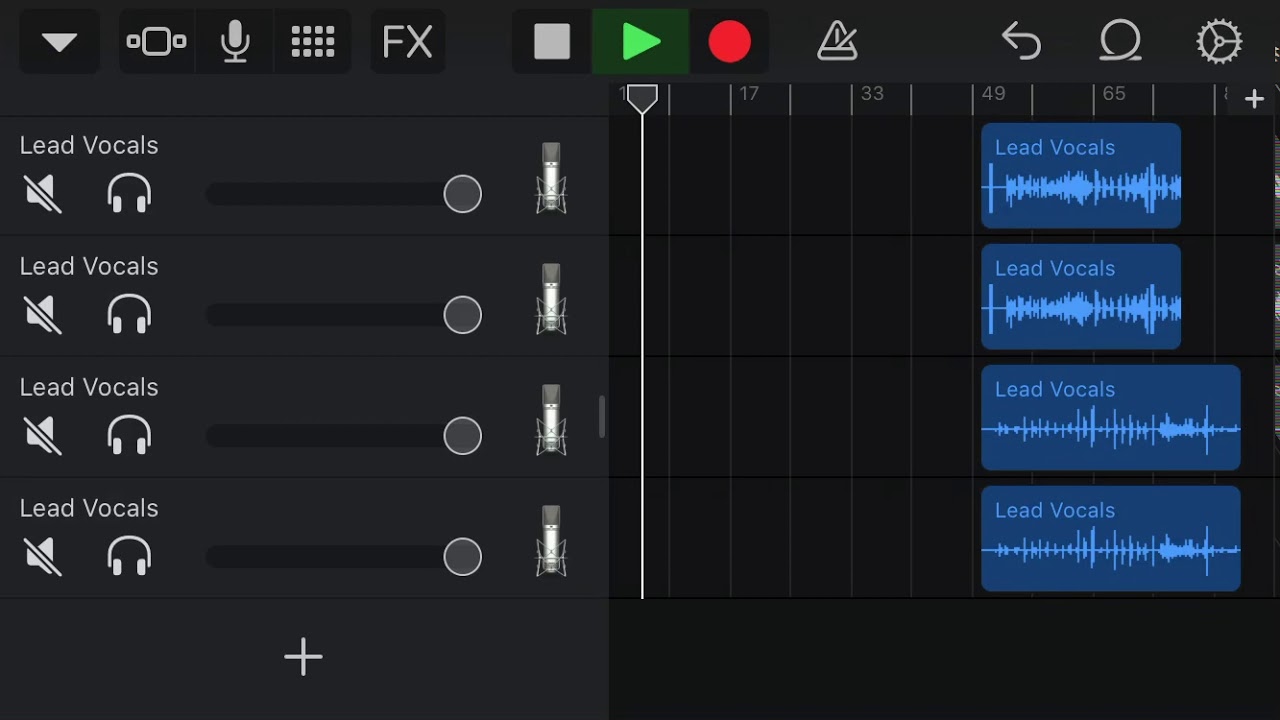Open the Live Loops grid
The height and width of the screenshot is (720, 1280).
coord(312,41)
